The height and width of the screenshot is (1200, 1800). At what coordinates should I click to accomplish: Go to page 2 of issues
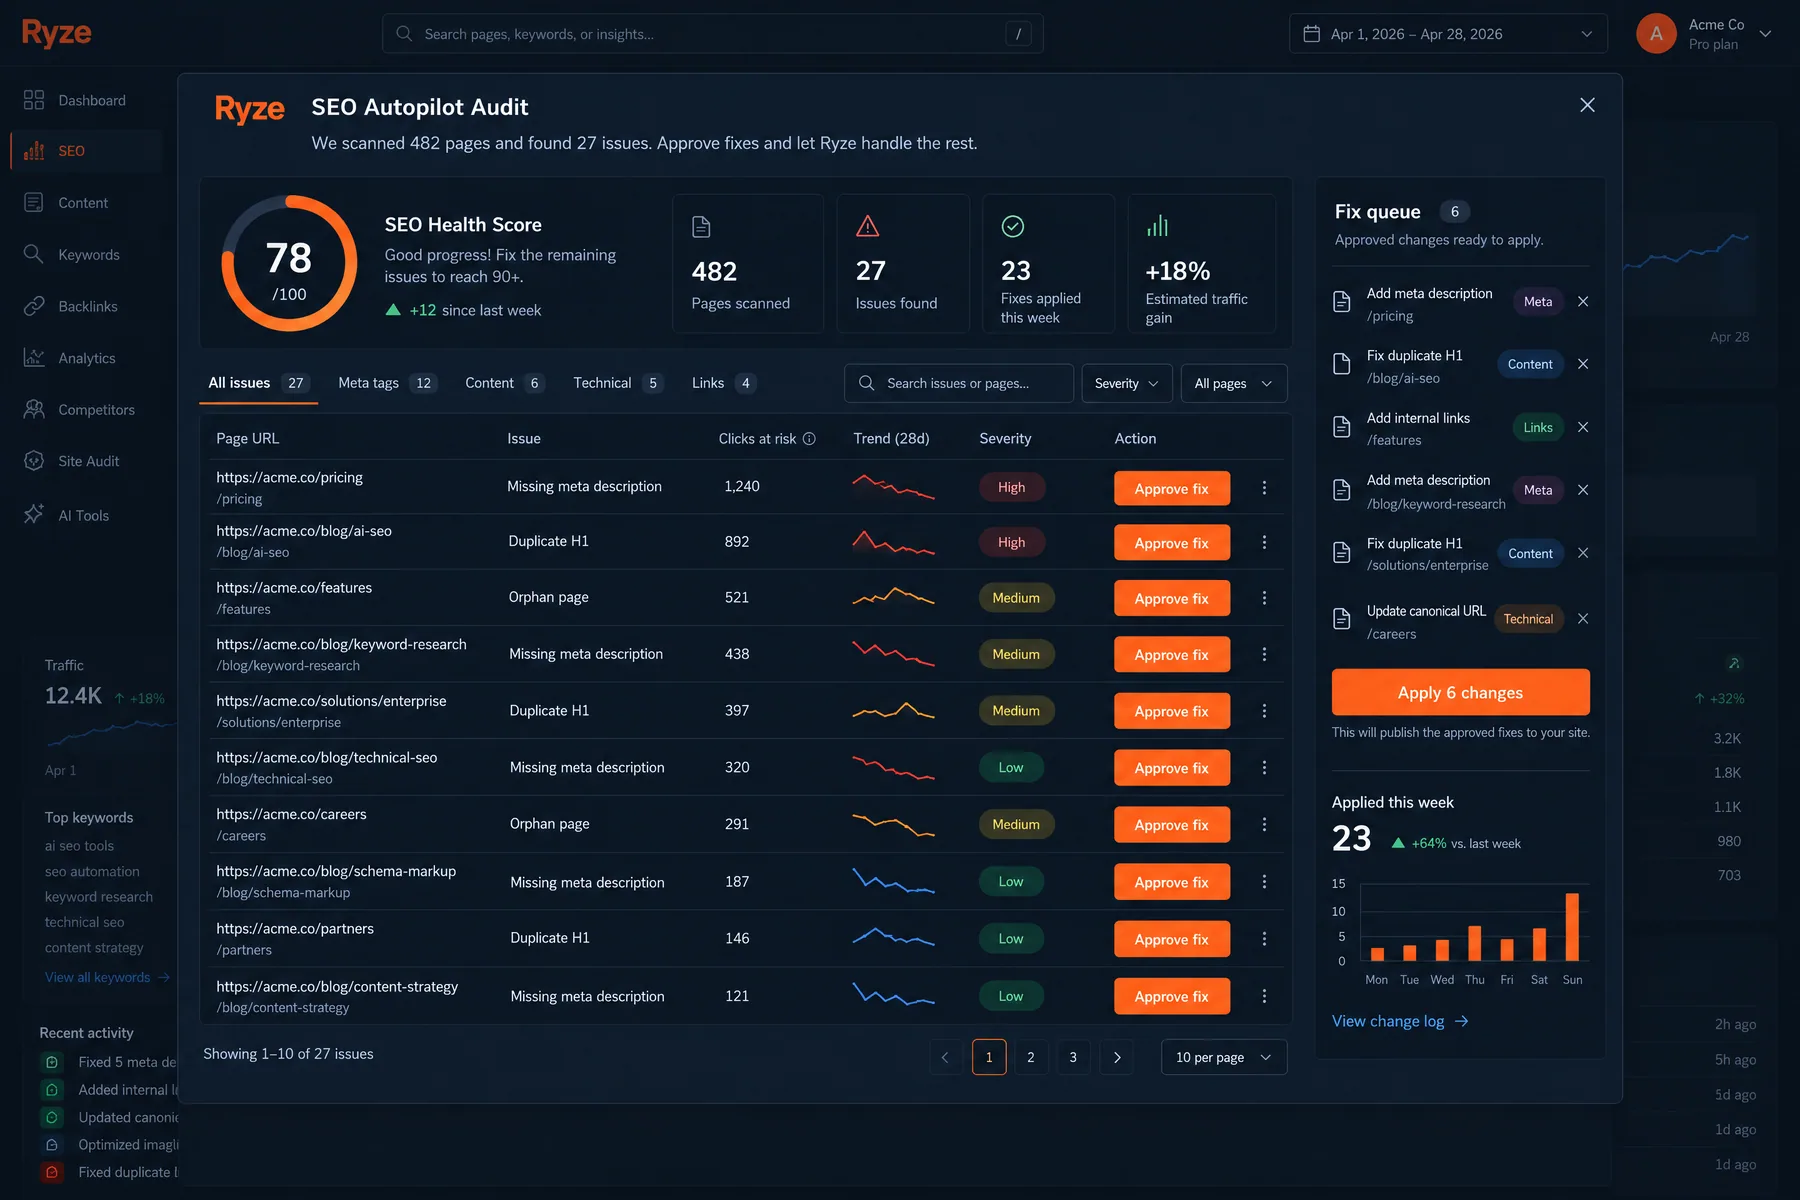1031,1057
